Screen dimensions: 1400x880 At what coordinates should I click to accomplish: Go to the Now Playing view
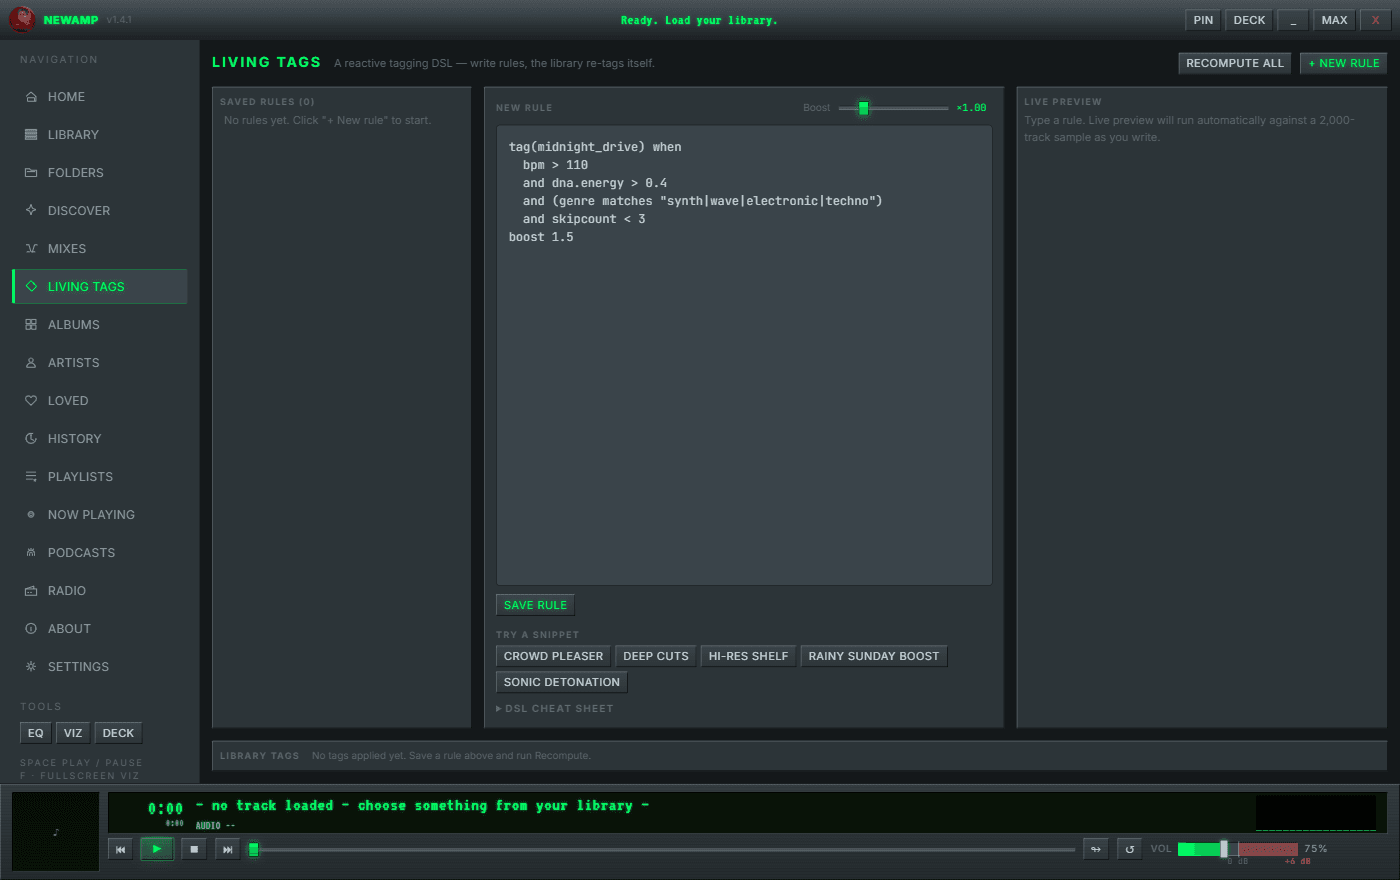pyautogui.click(x=99, y=515)
